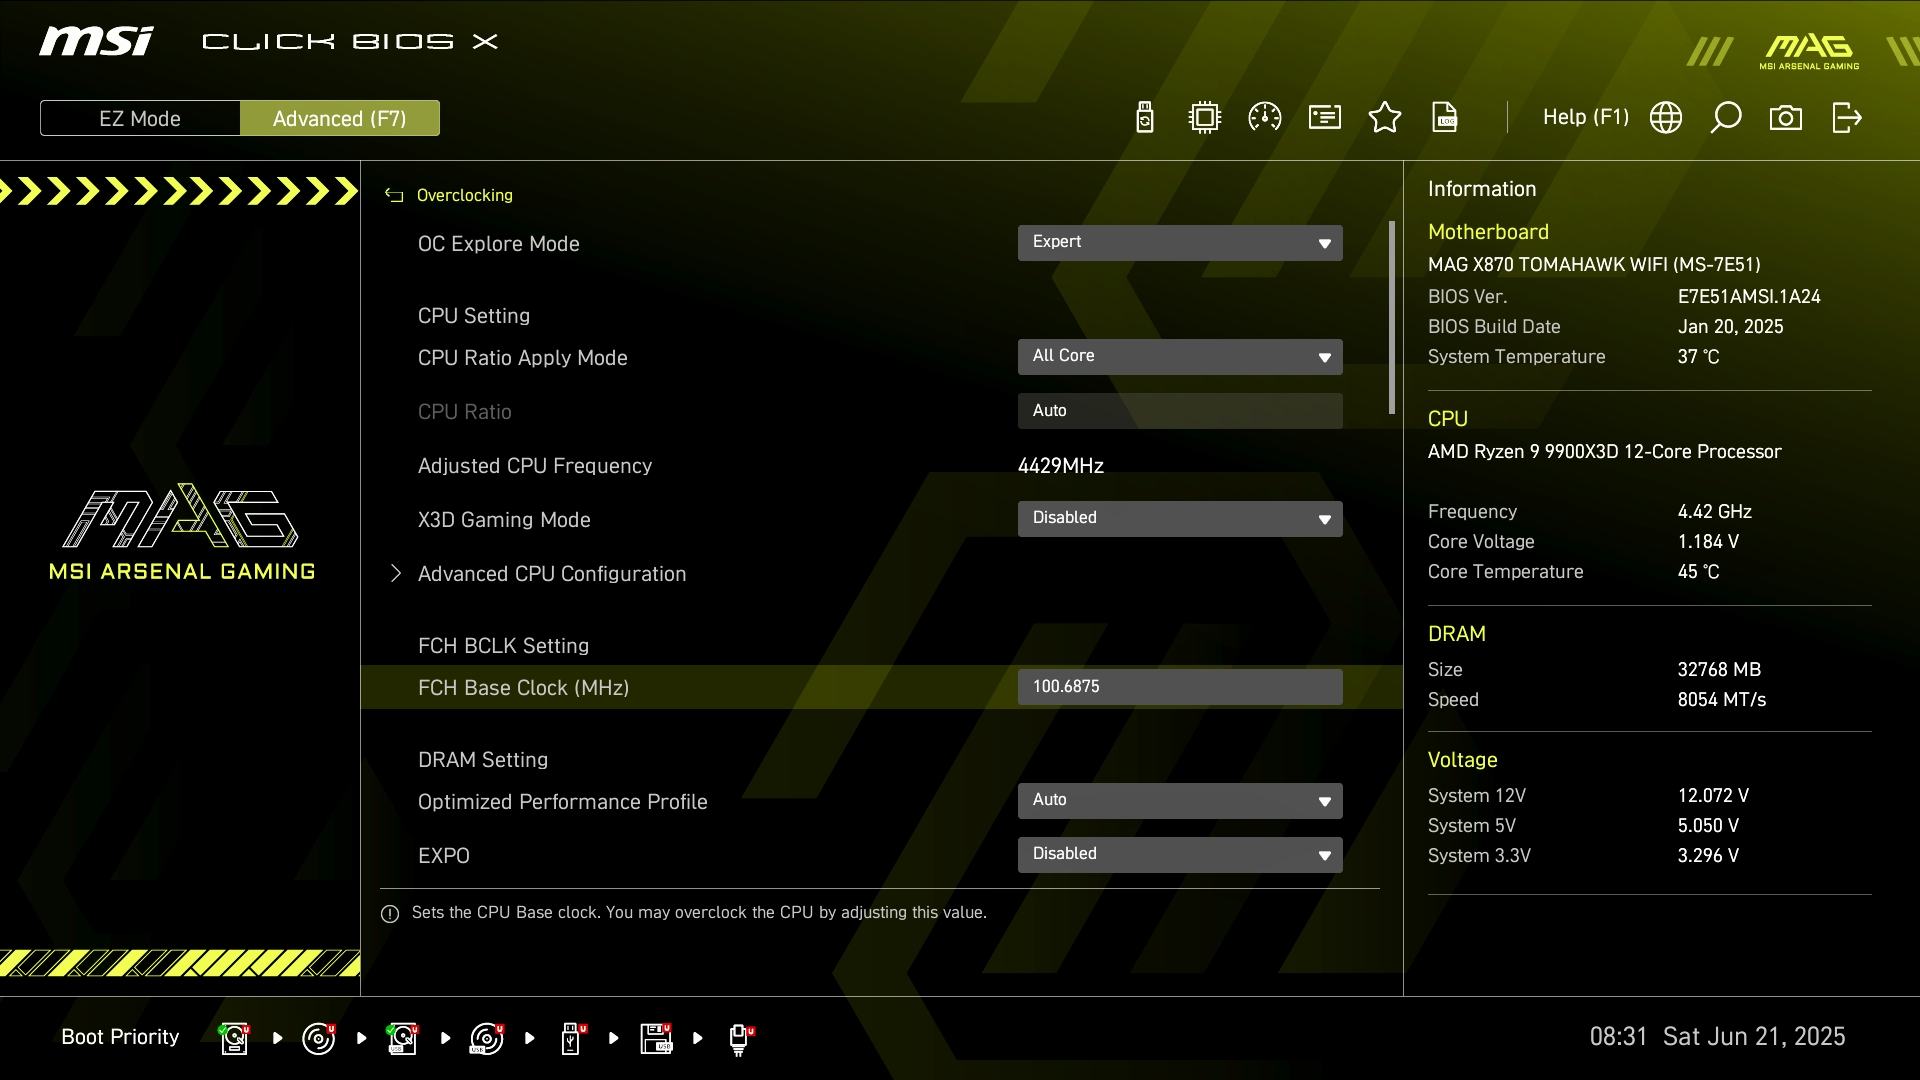The width and height of the screenshot is (1920, 1080).
Task: Open the favorites star icon
Action: coord(1385,118)
